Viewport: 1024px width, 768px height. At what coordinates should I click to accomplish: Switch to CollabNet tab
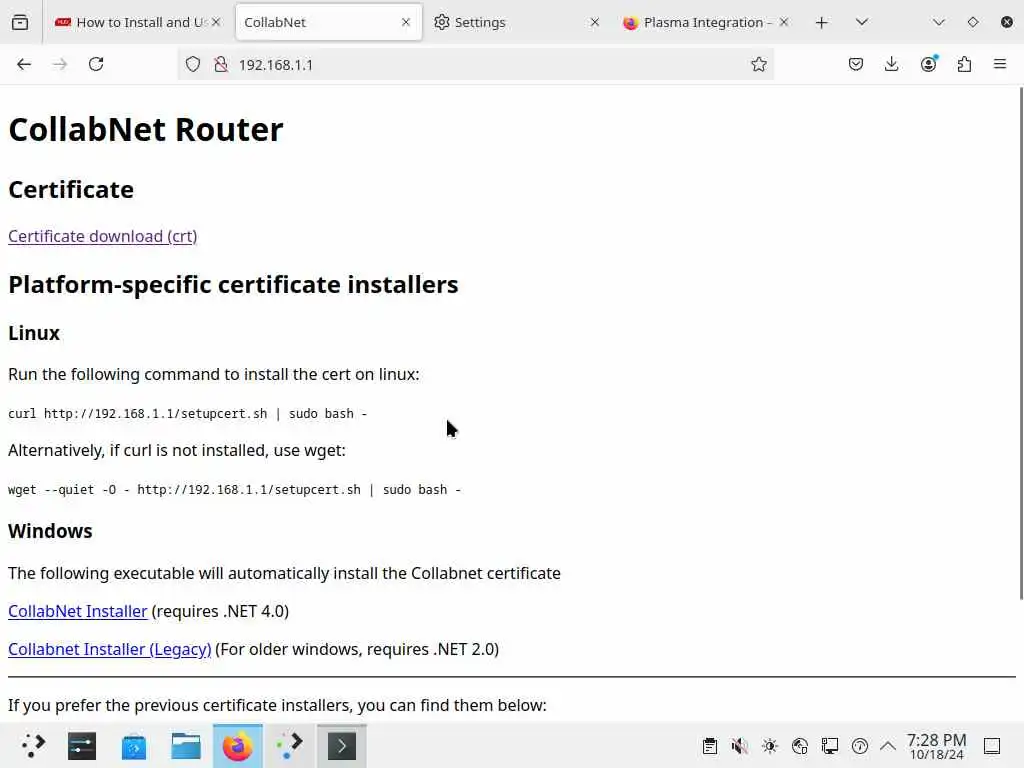(328, 22)
